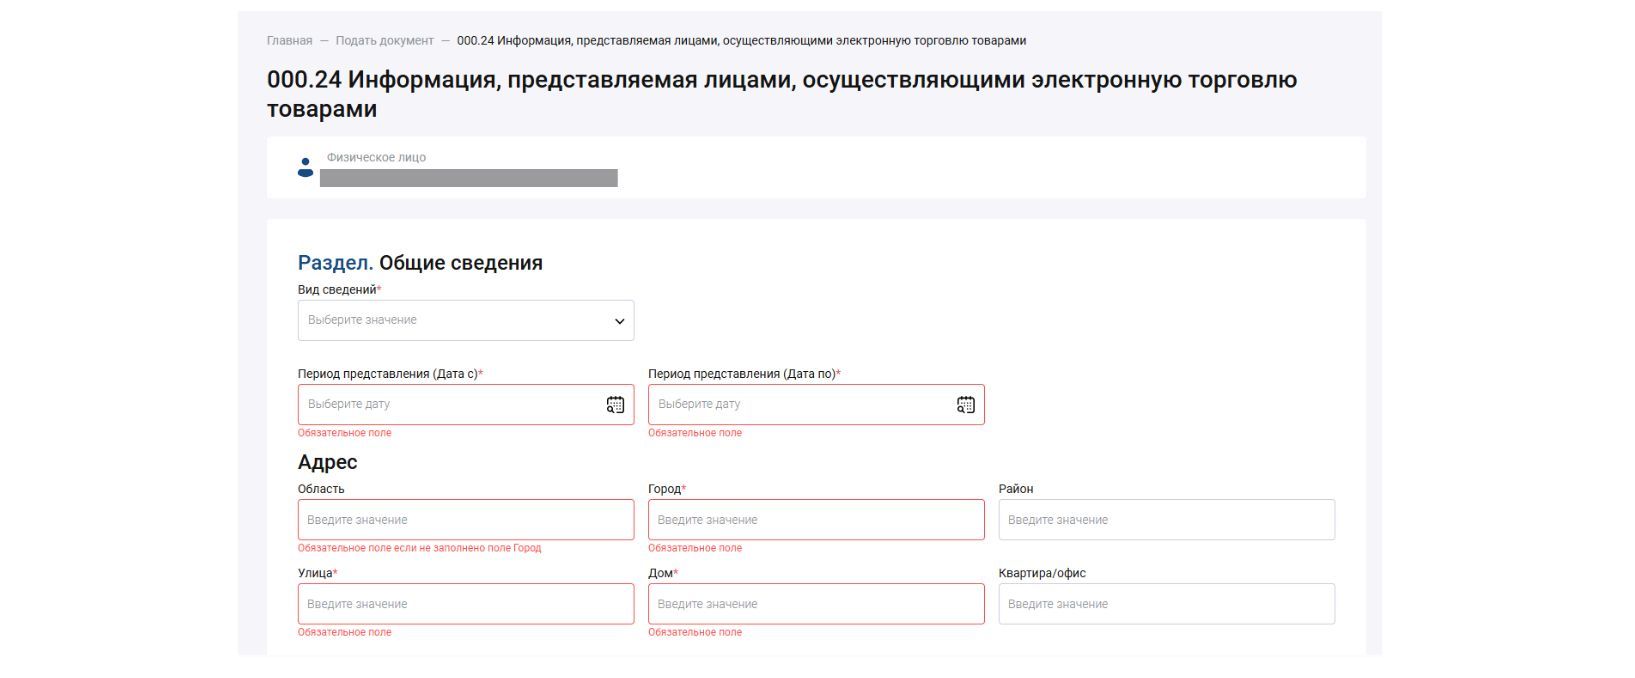Open calendar picker for Дата по field

point(965,405)
